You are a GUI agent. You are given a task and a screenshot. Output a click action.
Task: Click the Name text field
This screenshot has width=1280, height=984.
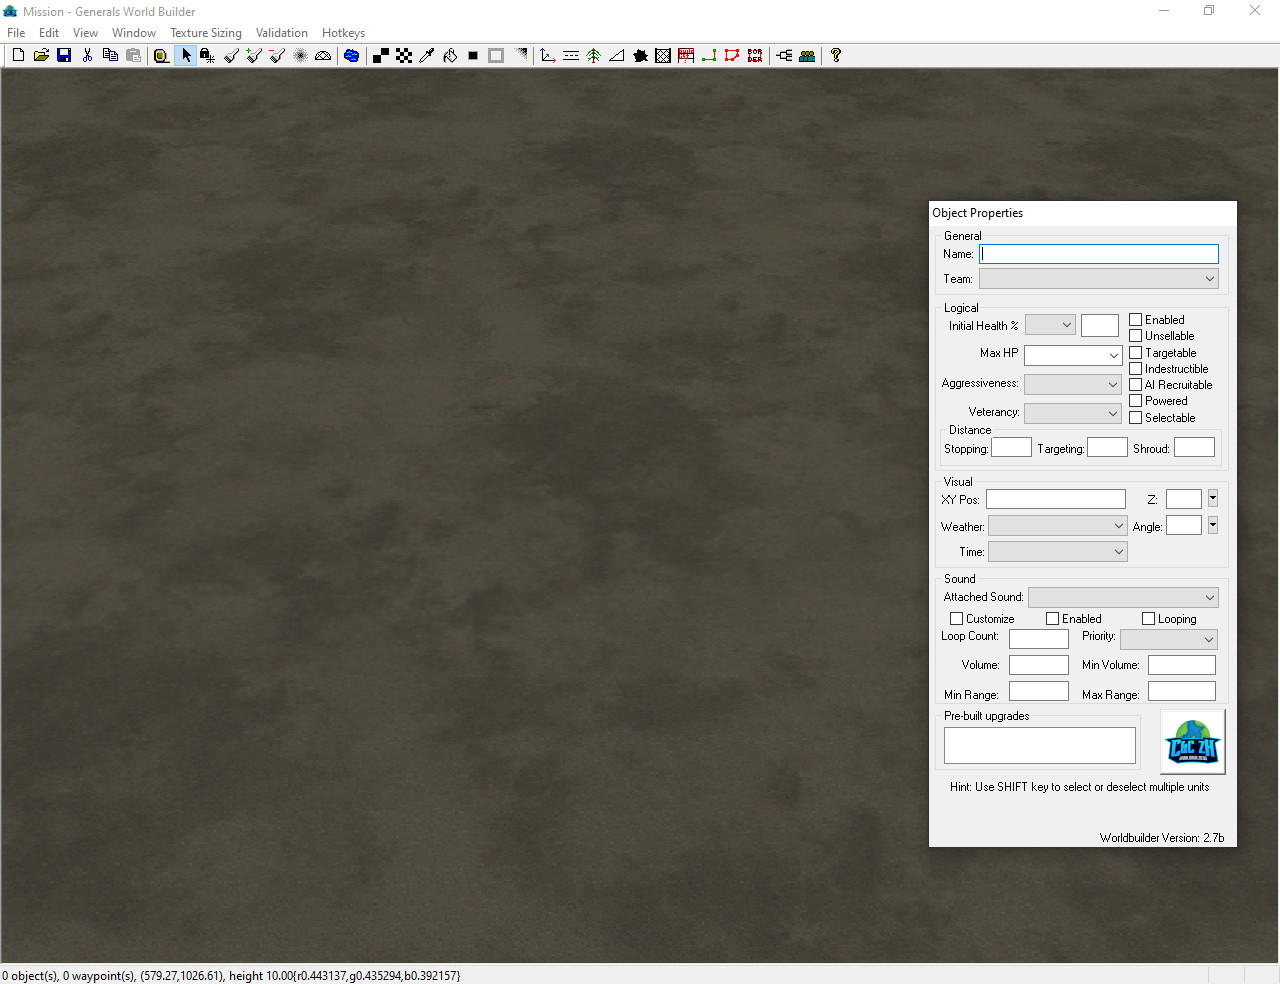click(x=1098, y=254)
